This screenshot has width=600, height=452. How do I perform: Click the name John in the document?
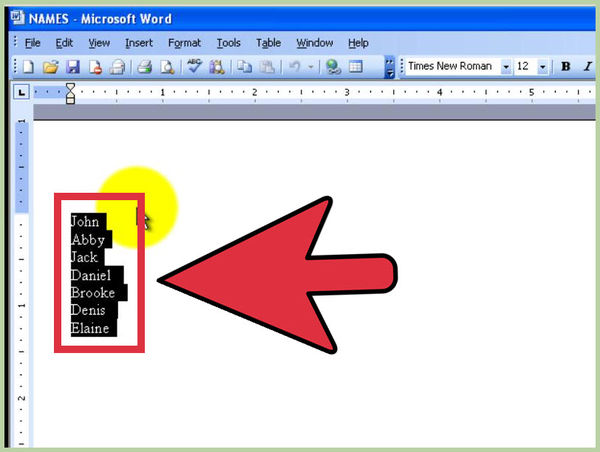(85, 222)
